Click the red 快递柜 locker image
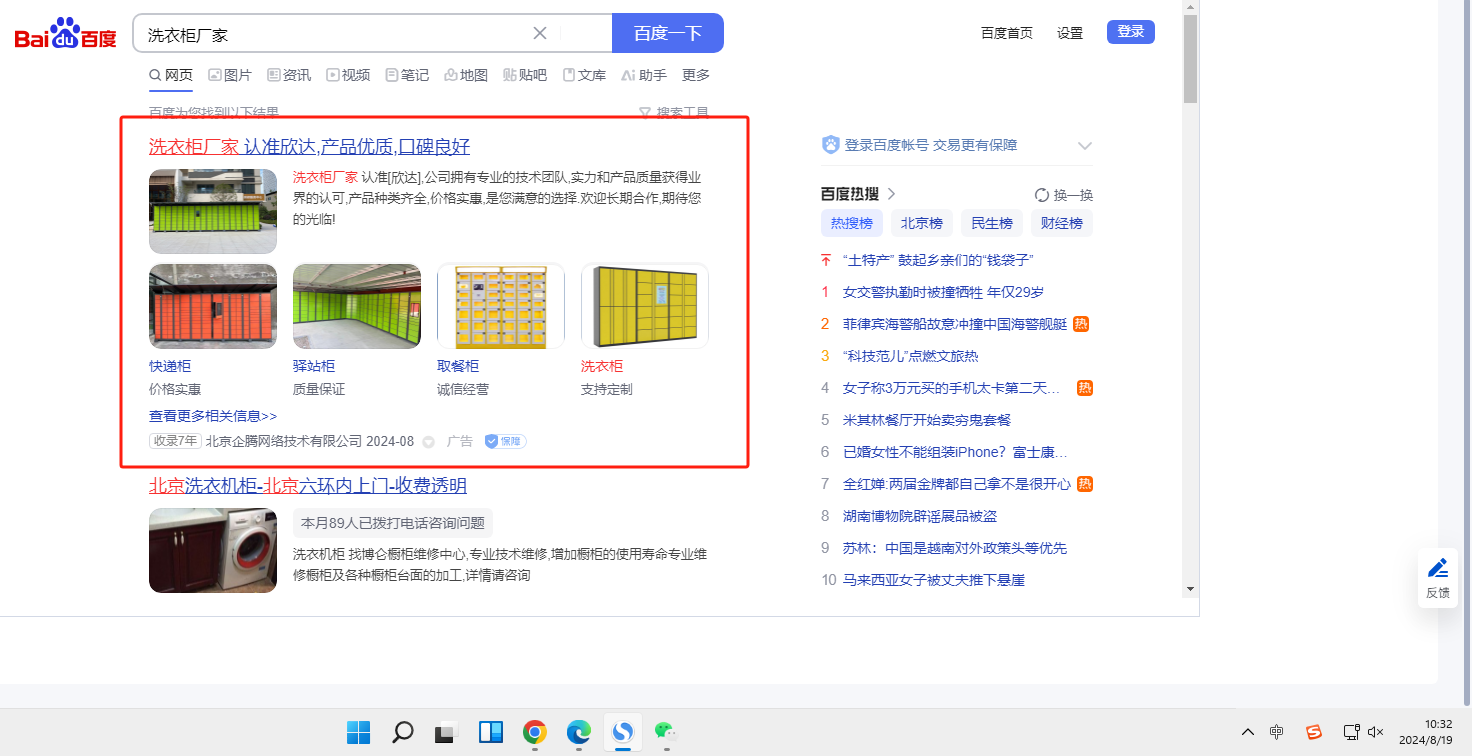Viewport: 1472px width, 756px height. pos(213,306)
